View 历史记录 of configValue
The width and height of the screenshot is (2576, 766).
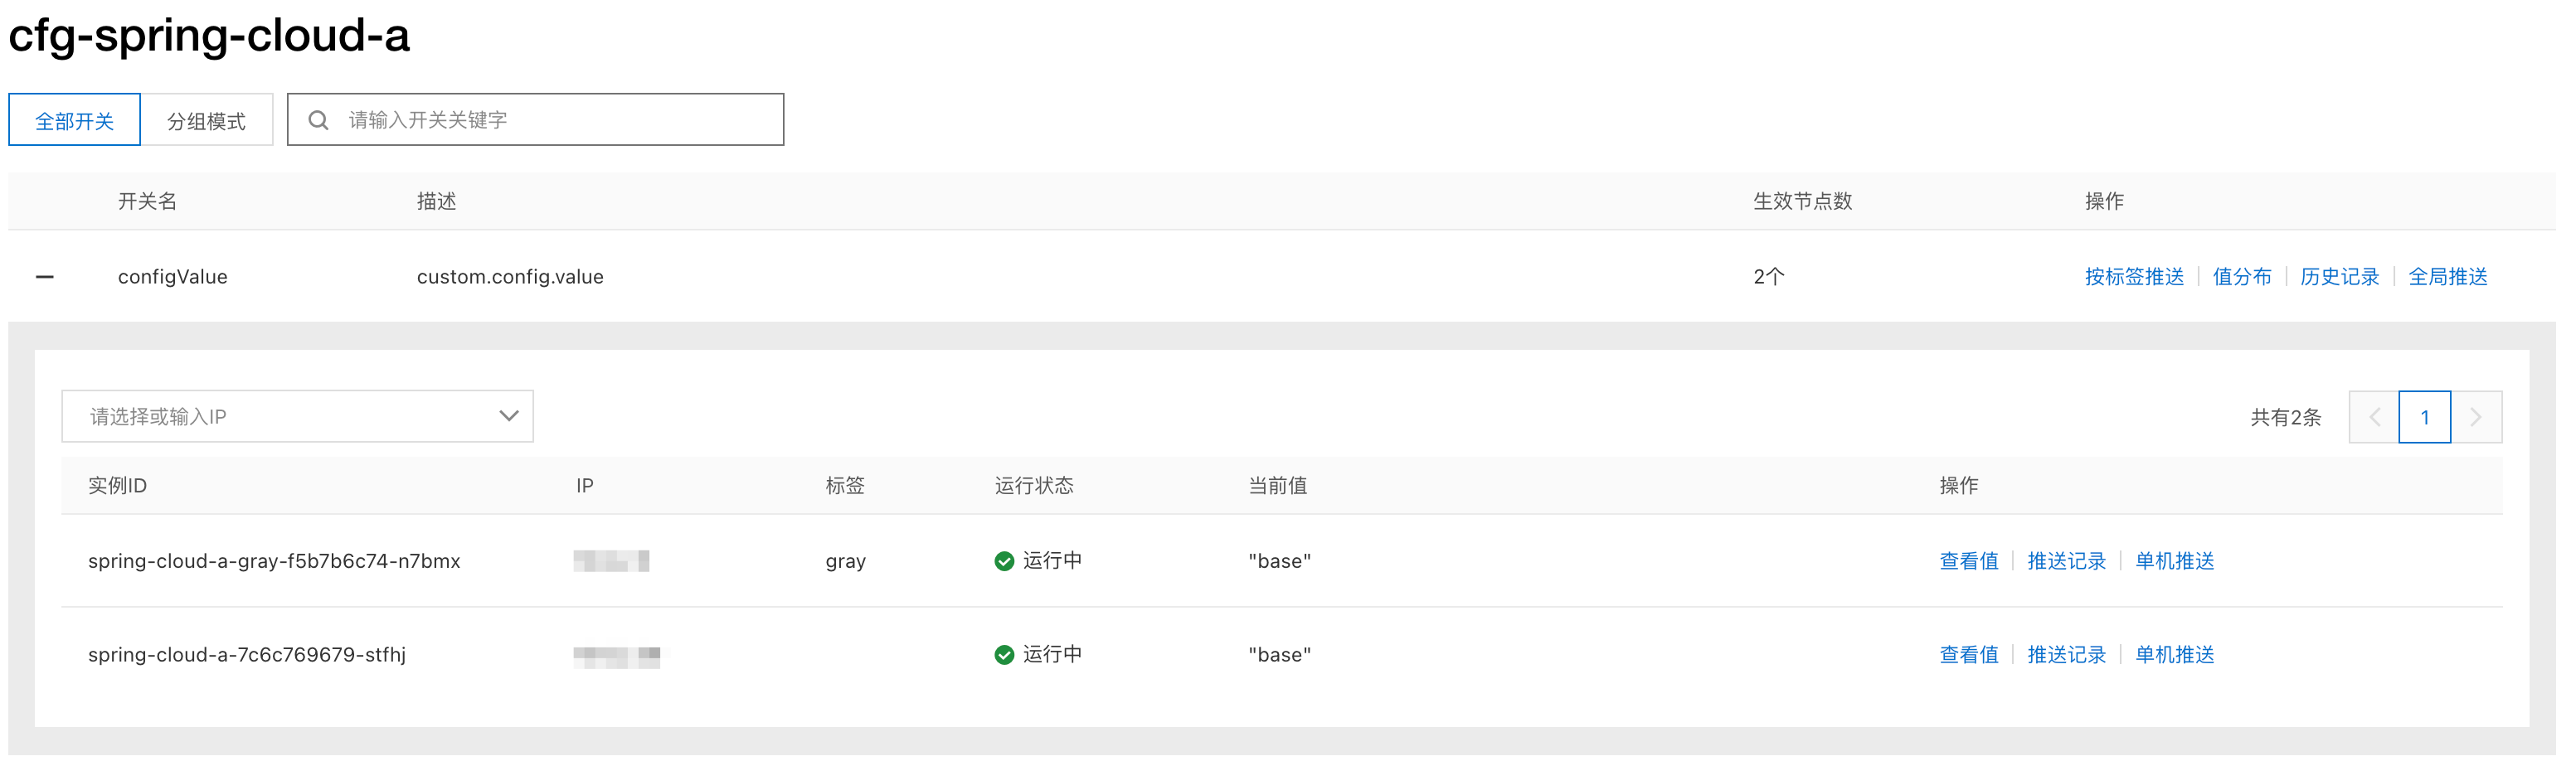pos(2340,277)
